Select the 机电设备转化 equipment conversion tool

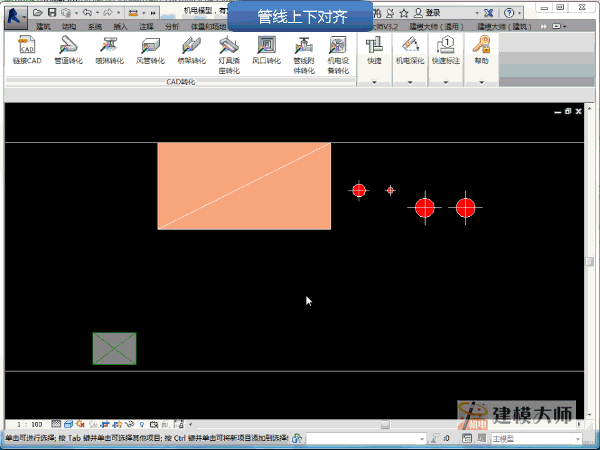click(338, 55)
